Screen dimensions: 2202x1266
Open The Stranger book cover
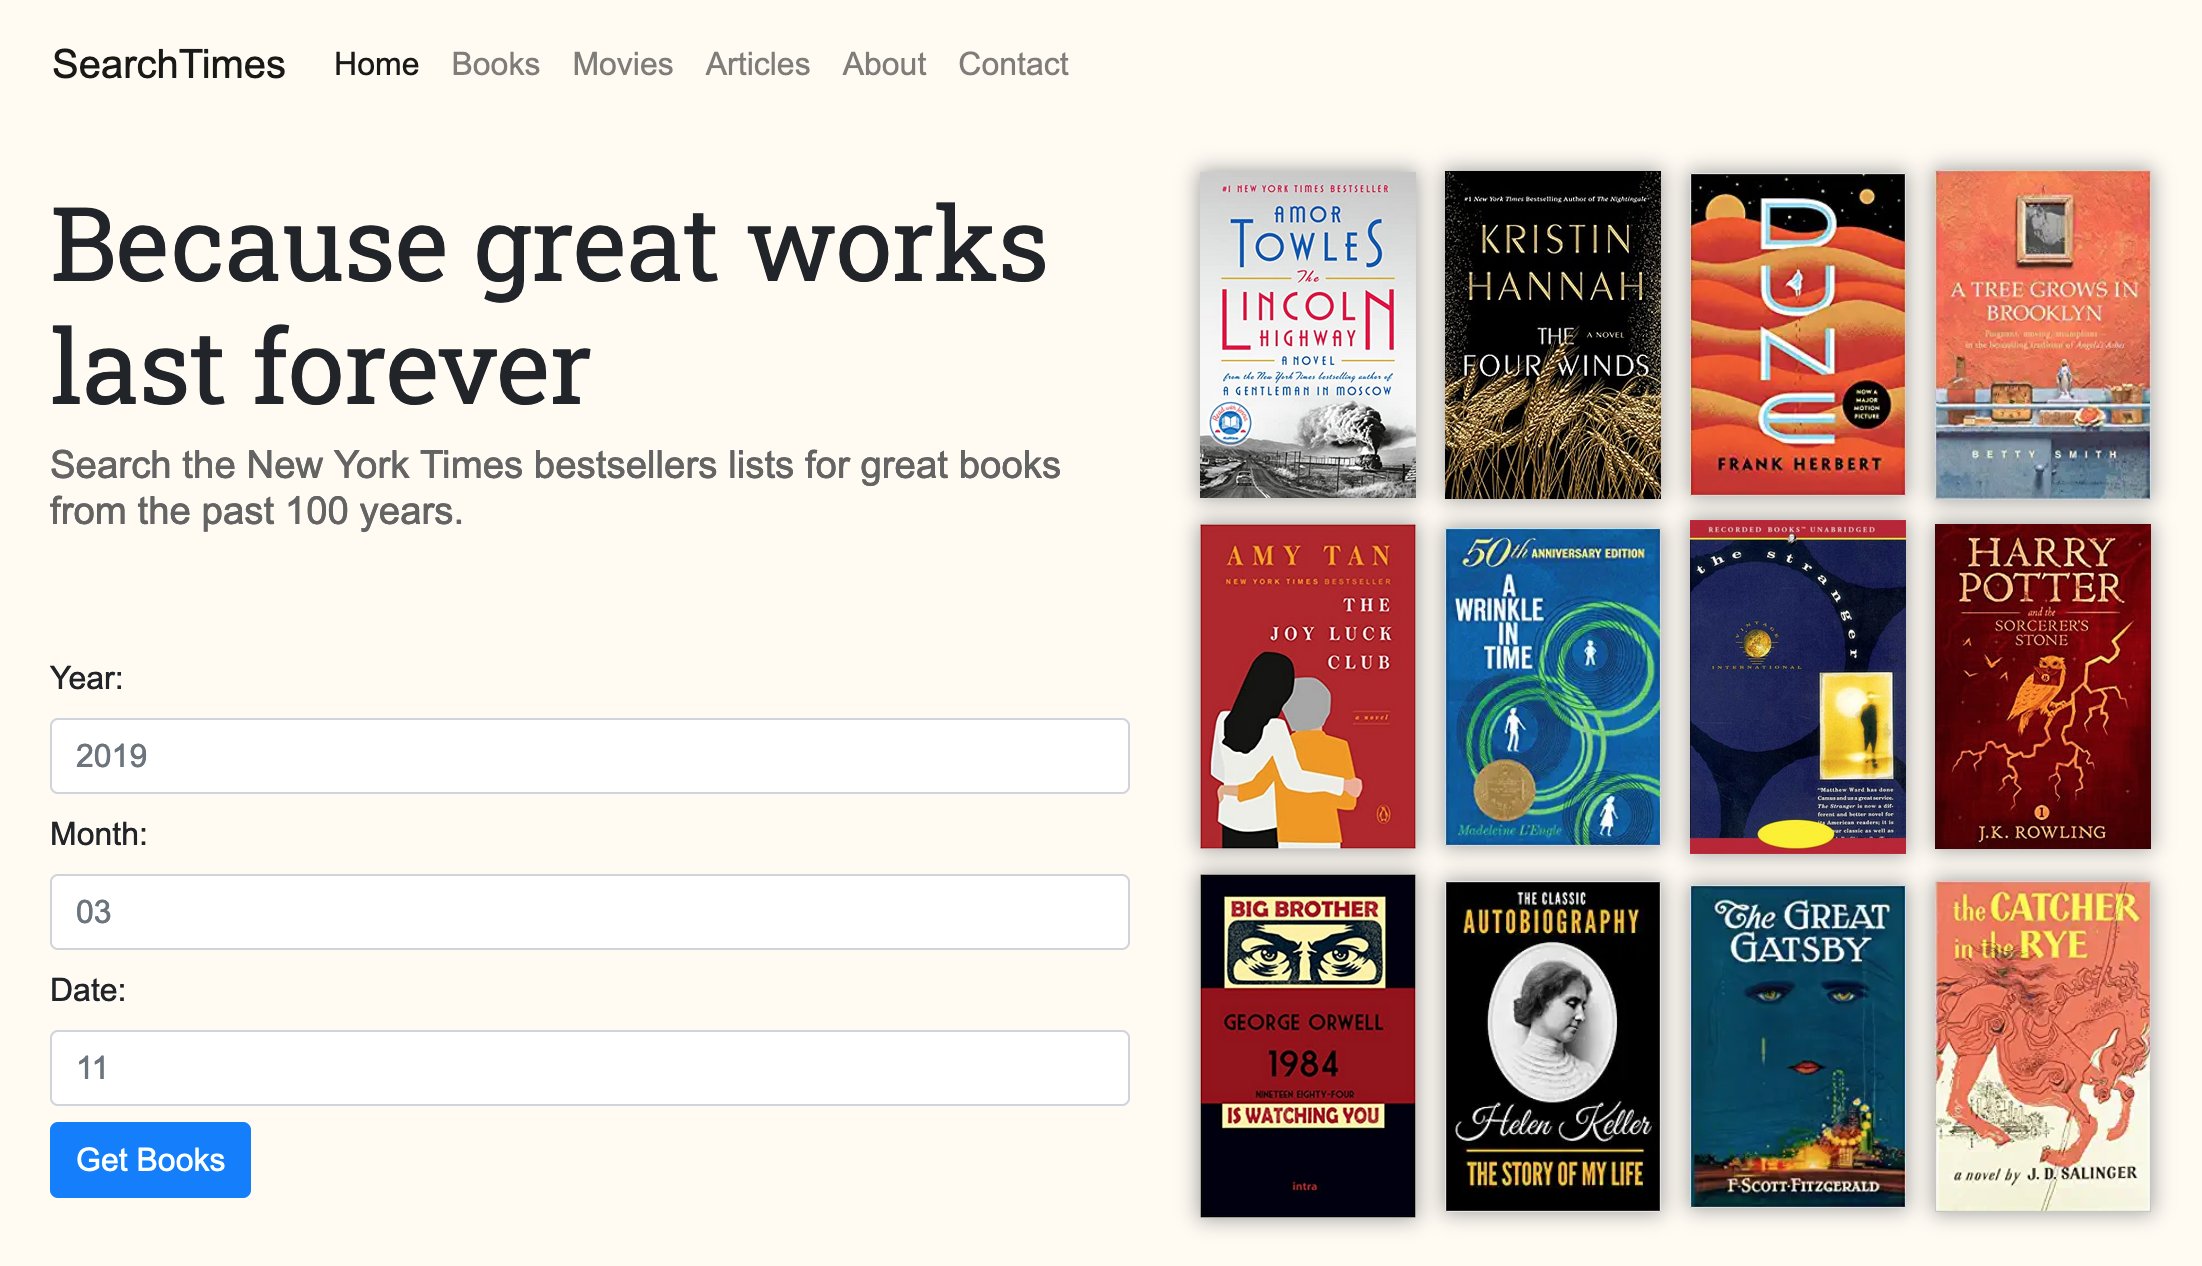(x=1798, y=686)
